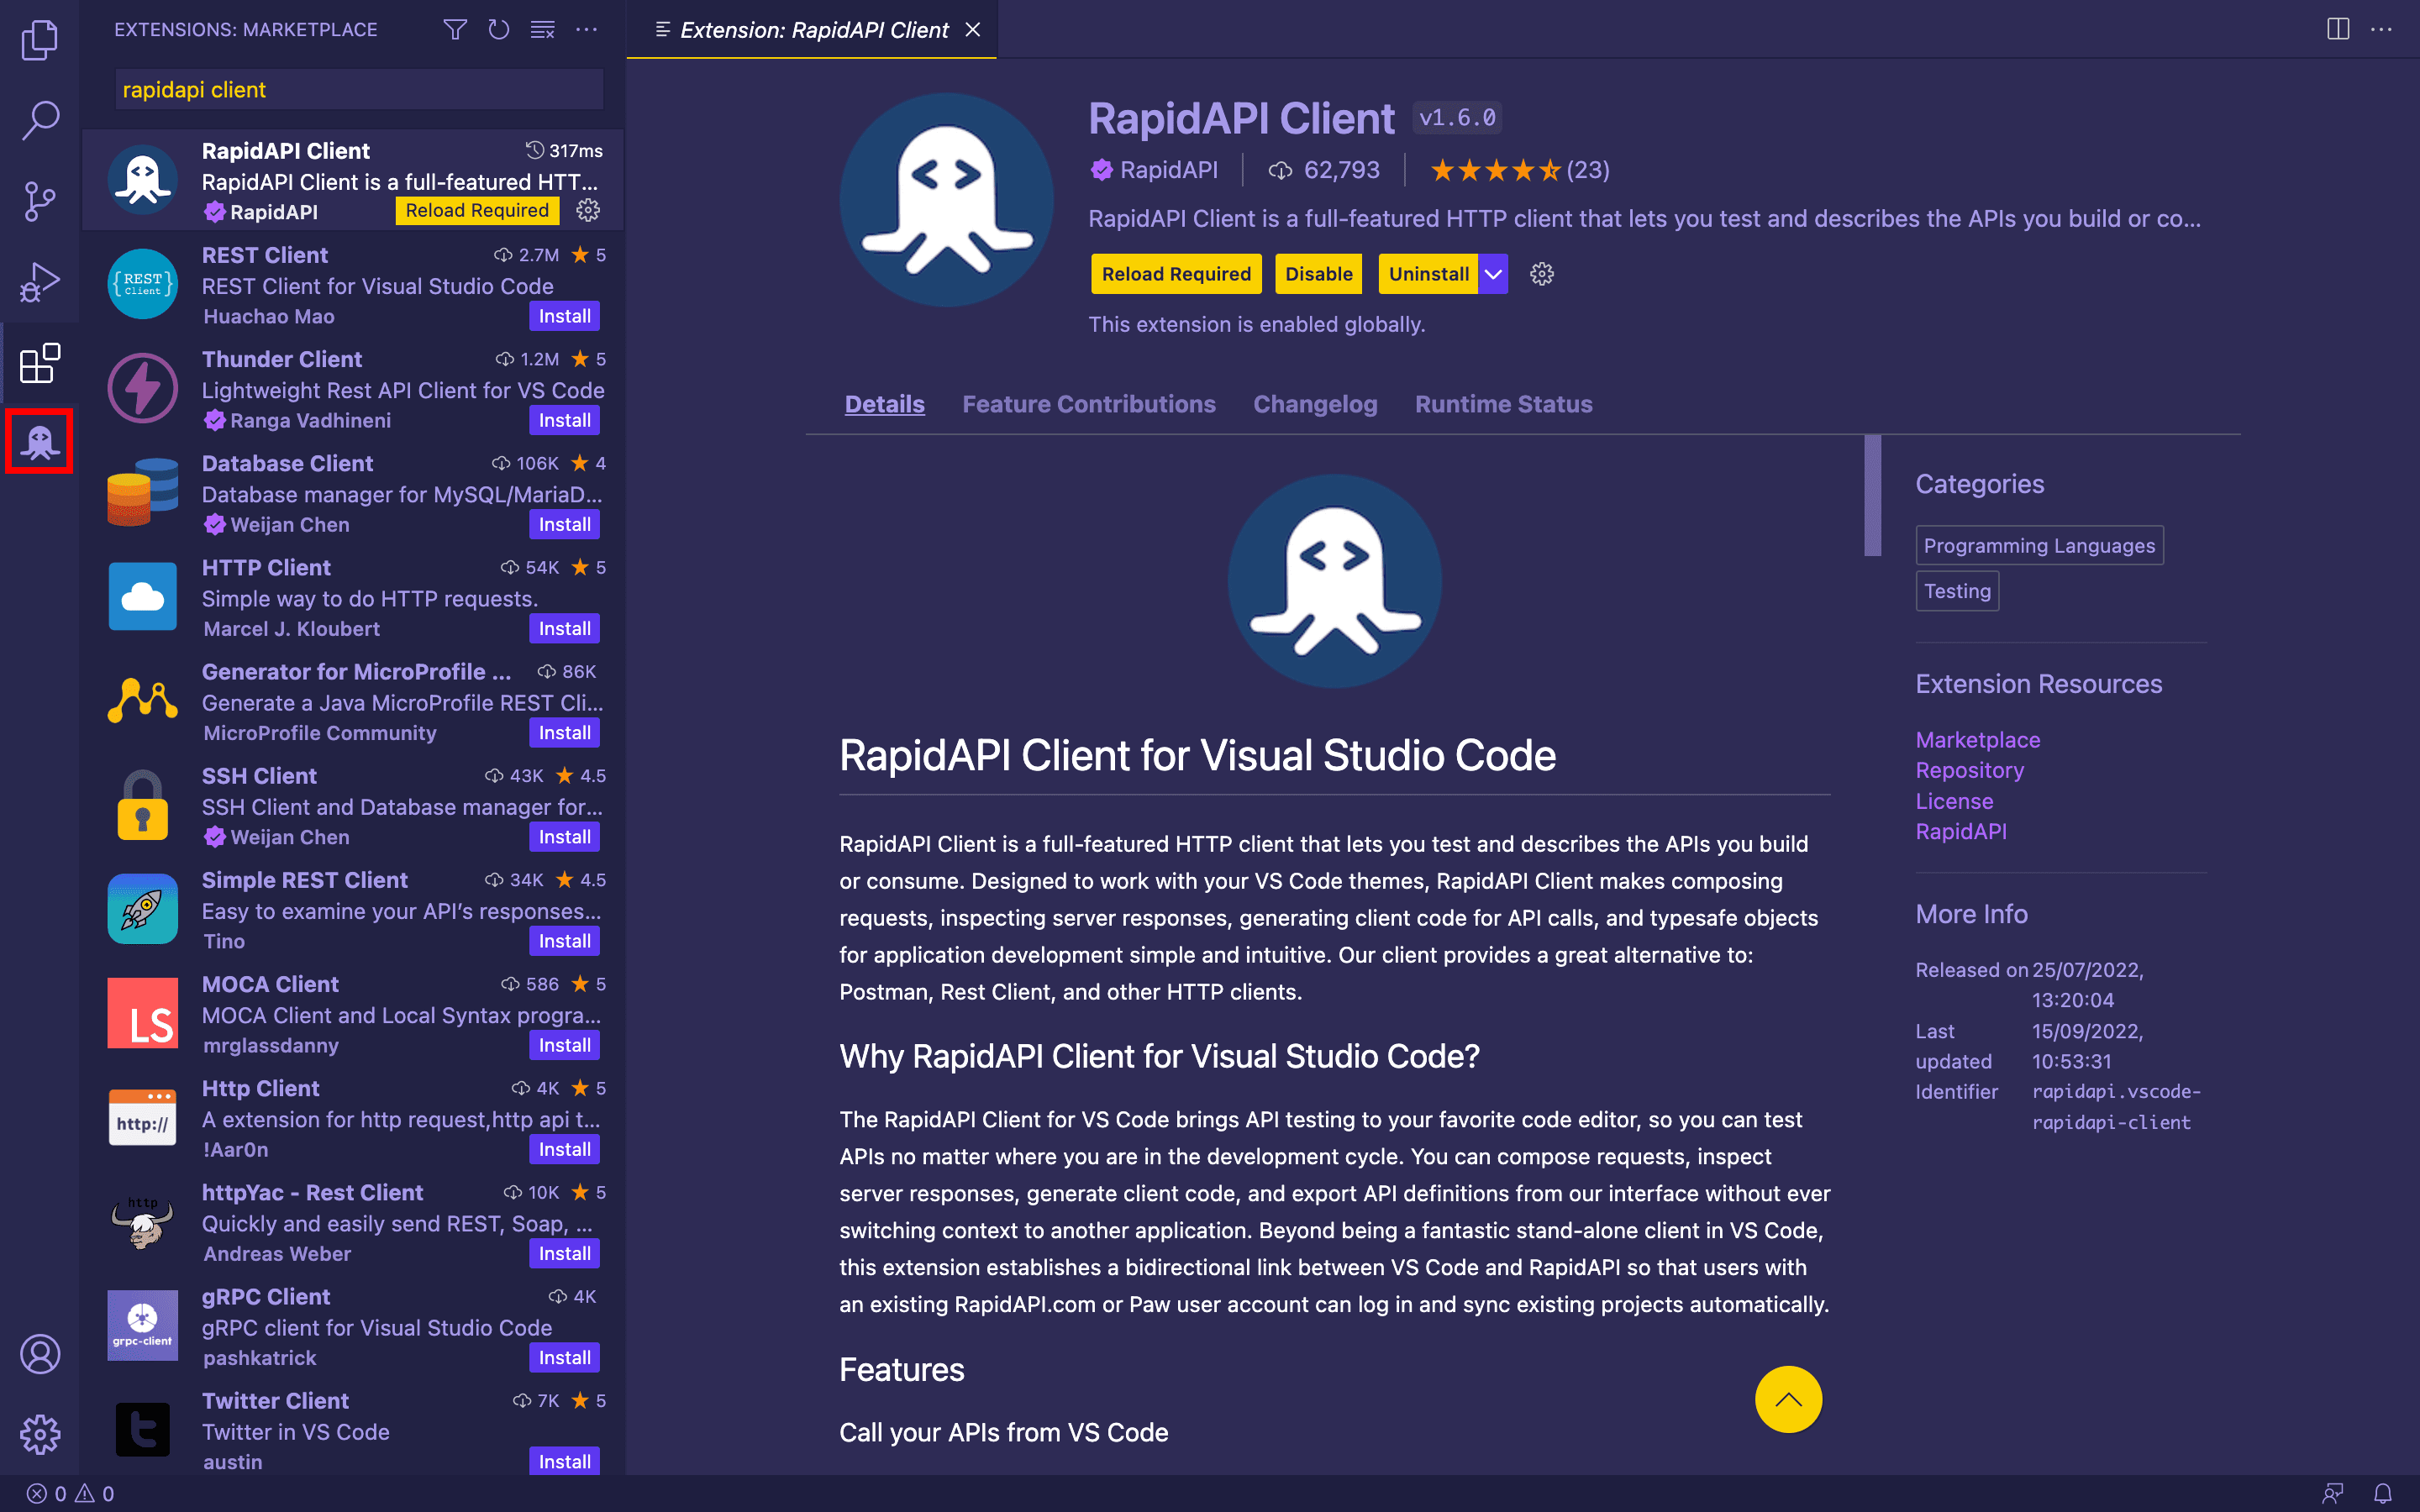Open the Repository resource link

(x=1969, y=770)
